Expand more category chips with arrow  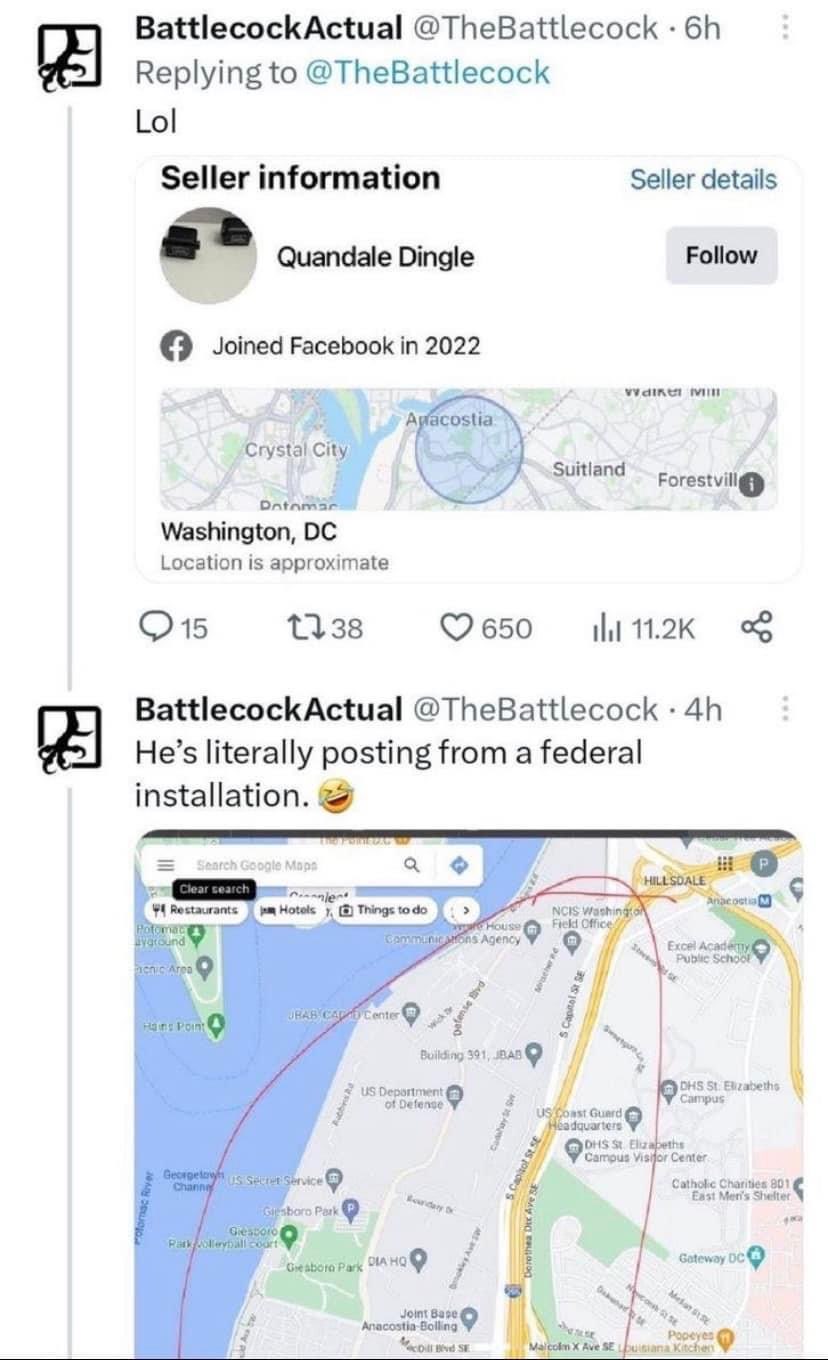point(463,910)
